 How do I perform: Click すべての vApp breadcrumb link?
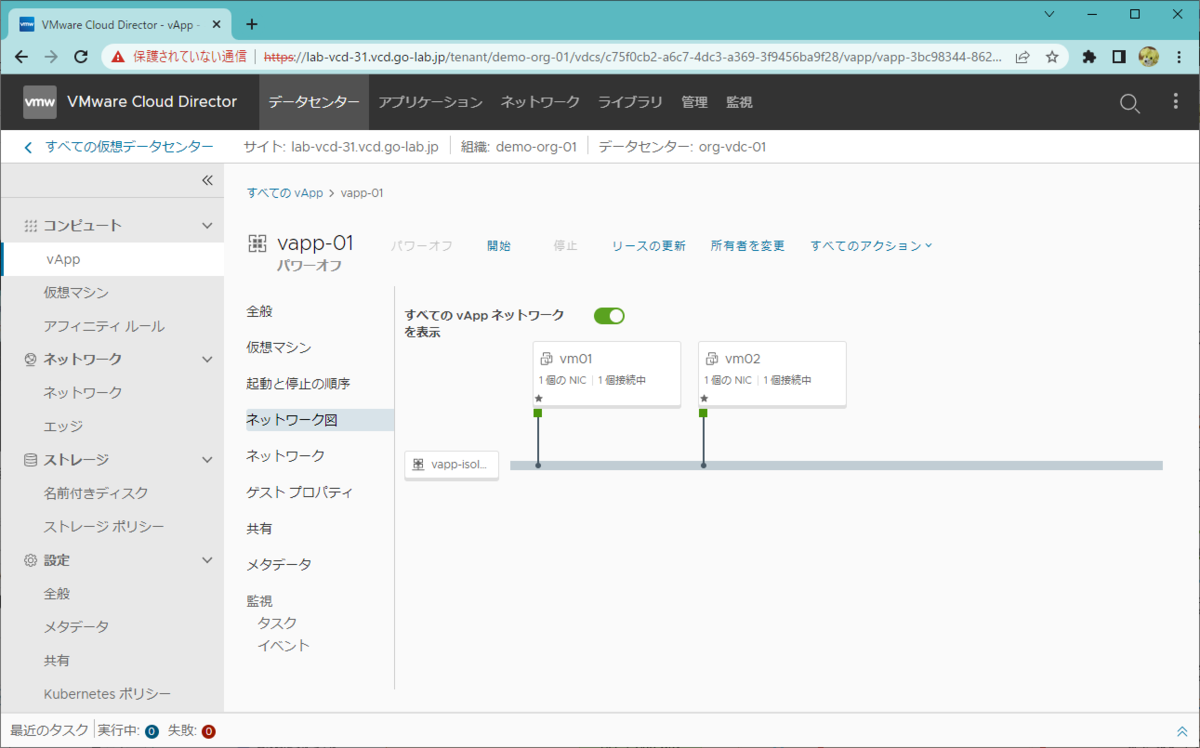pyautogui.click(x=285, y=193)
